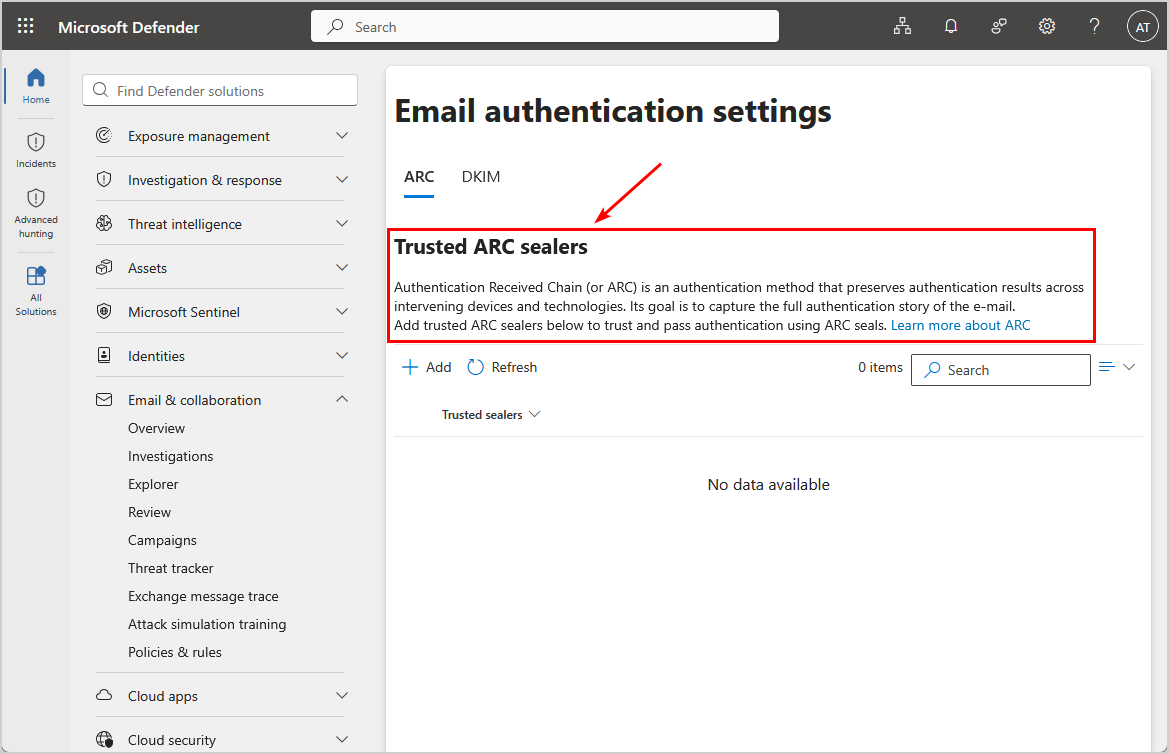
Task: Open the AT account avatar
Action: pos(1142,27)
